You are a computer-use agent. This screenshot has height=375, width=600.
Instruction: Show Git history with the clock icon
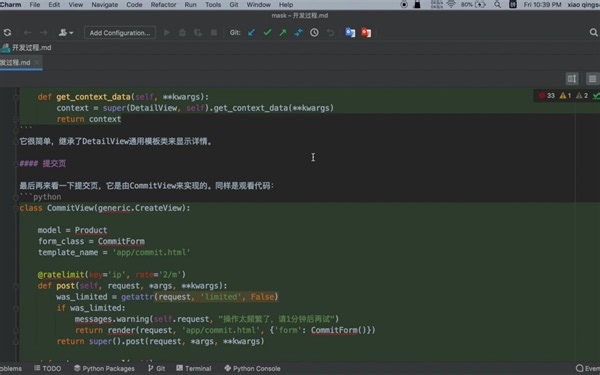tap(314, 33)
